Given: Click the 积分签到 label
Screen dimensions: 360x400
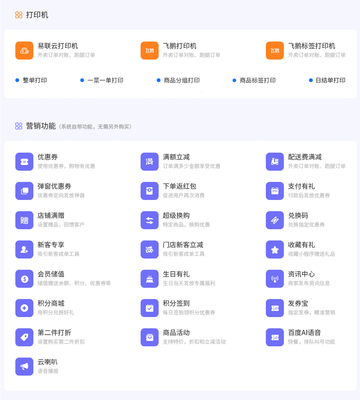Looking at the screenshot, I should (x=176, y=303).
